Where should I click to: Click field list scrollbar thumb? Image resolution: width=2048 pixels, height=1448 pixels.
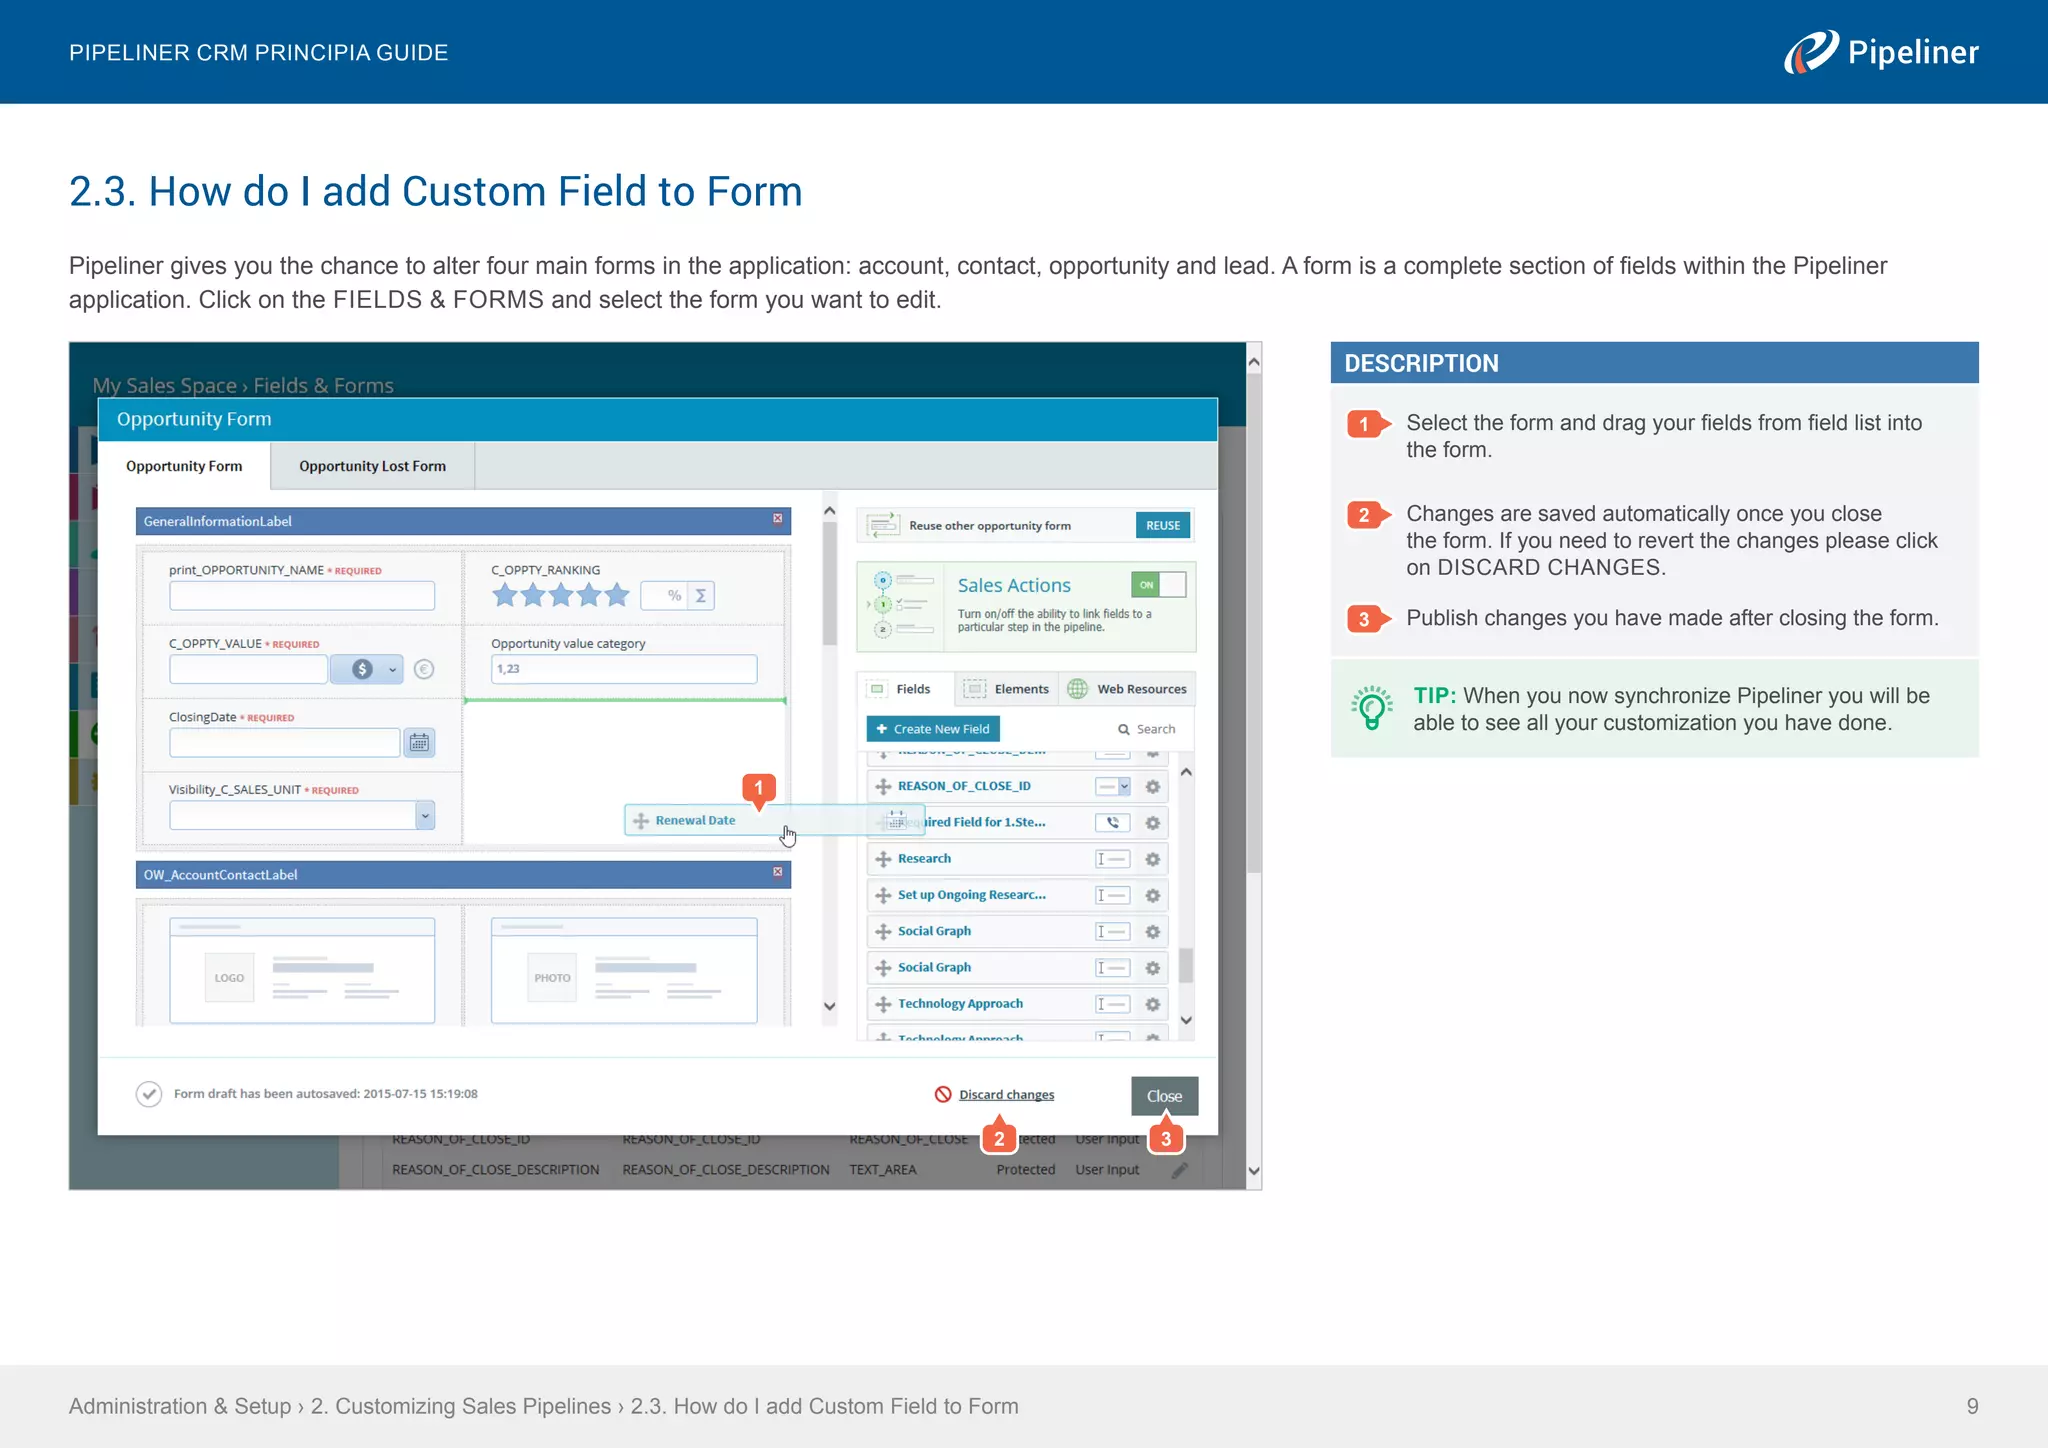click(x=1186, y=965)
